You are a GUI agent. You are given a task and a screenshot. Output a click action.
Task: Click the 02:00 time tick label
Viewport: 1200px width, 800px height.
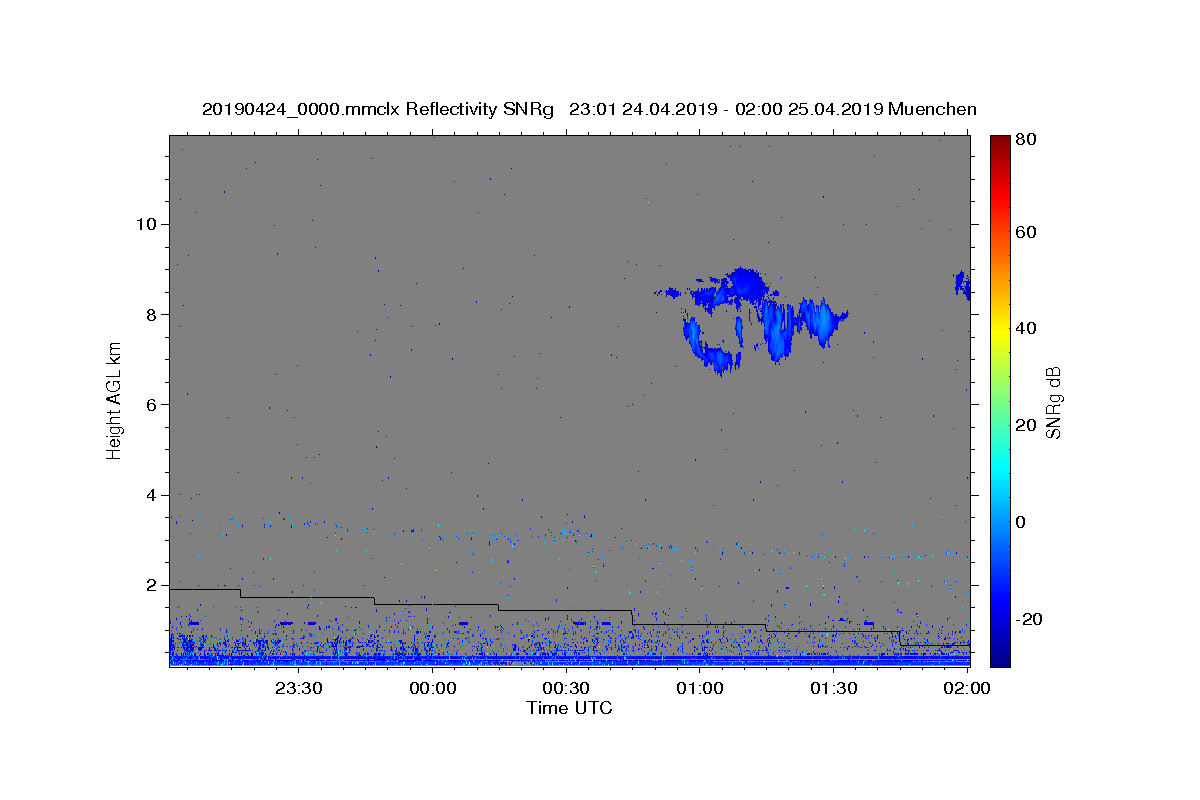point(968,688)
